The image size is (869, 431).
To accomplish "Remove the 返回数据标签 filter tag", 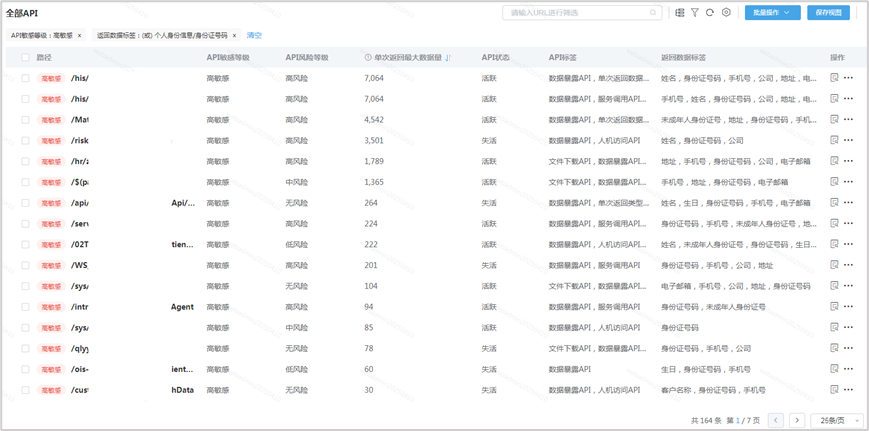I will 235,35.
